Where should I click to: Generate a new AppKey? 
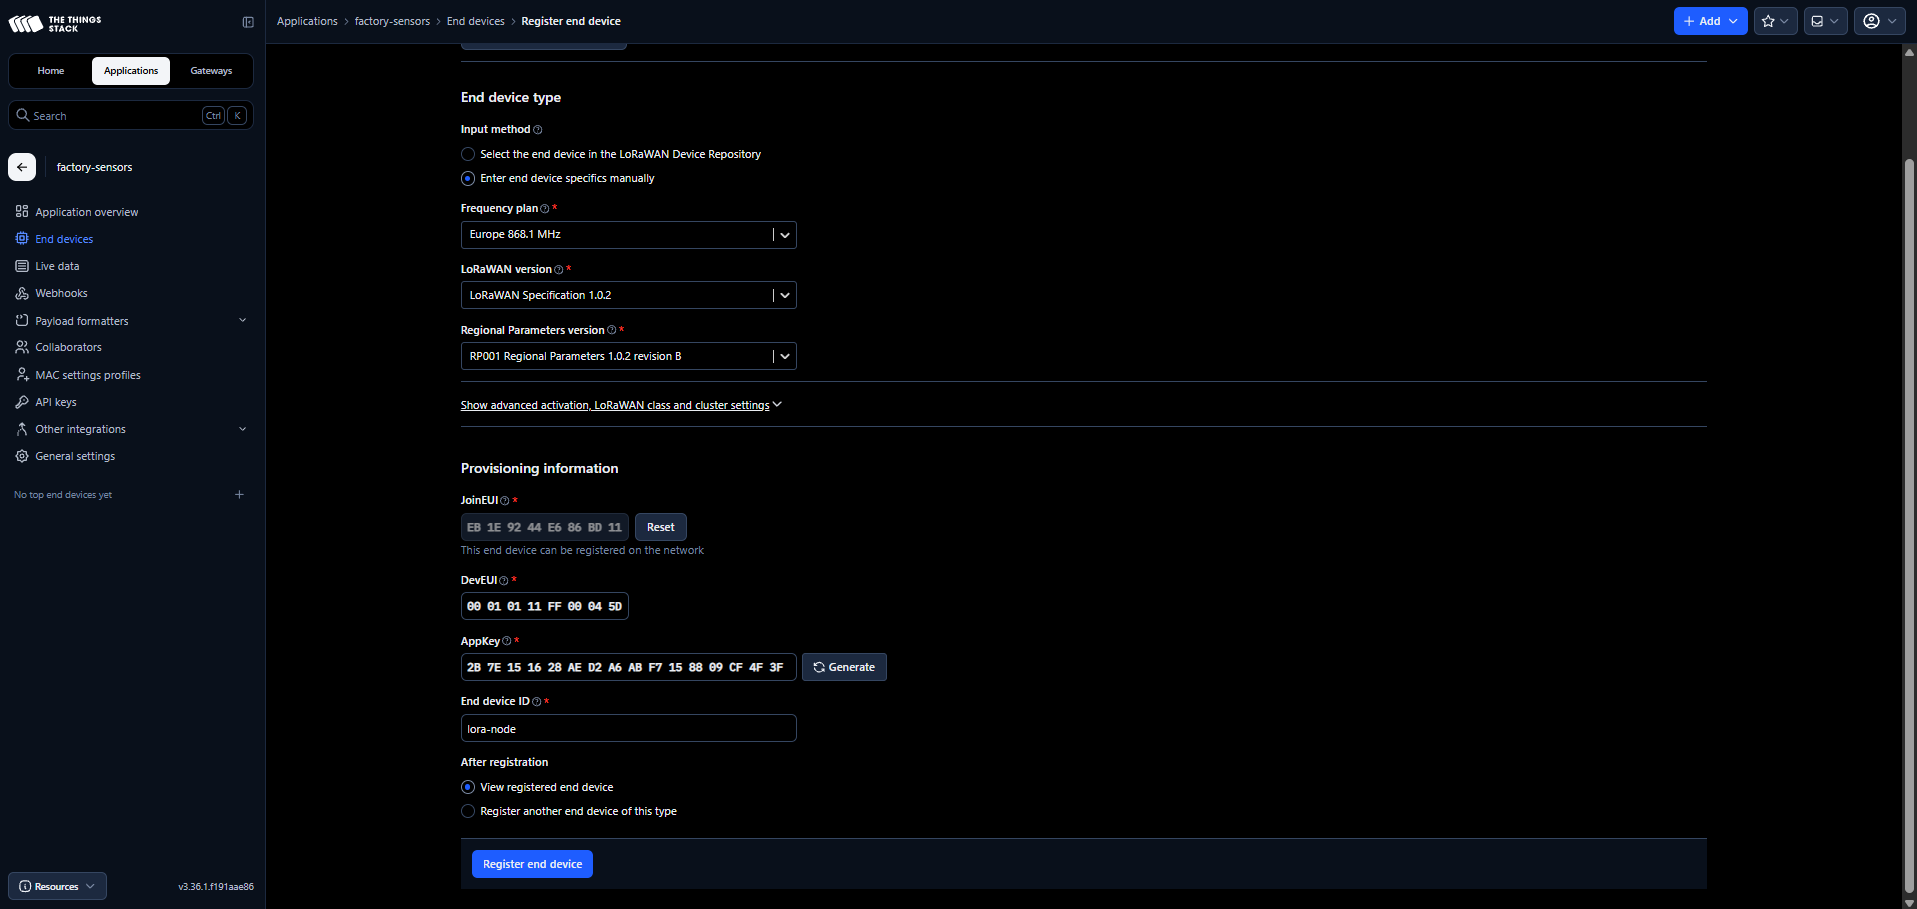844,667
